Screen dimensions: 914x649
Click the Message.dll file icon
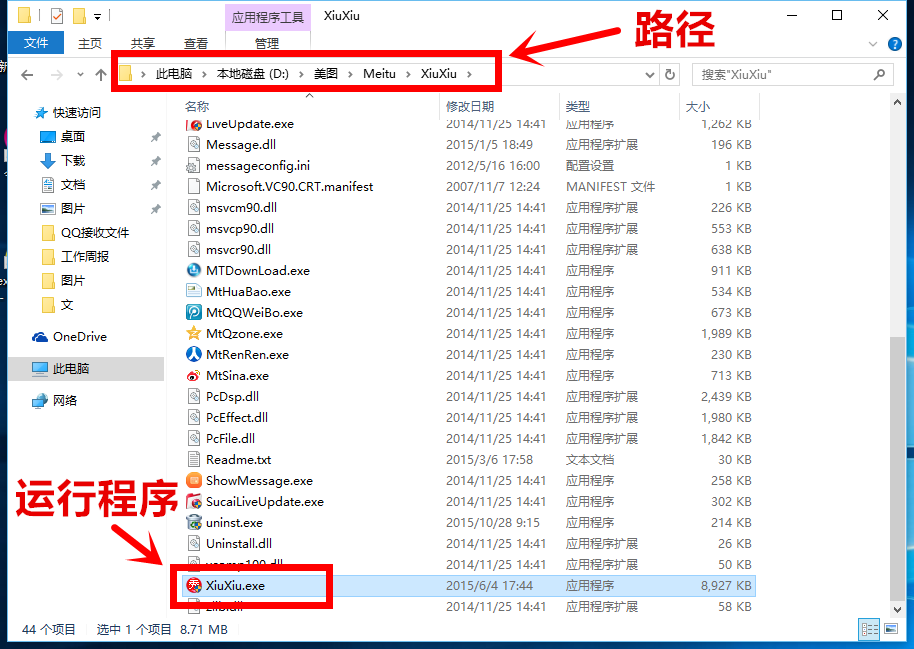[194, 145]
